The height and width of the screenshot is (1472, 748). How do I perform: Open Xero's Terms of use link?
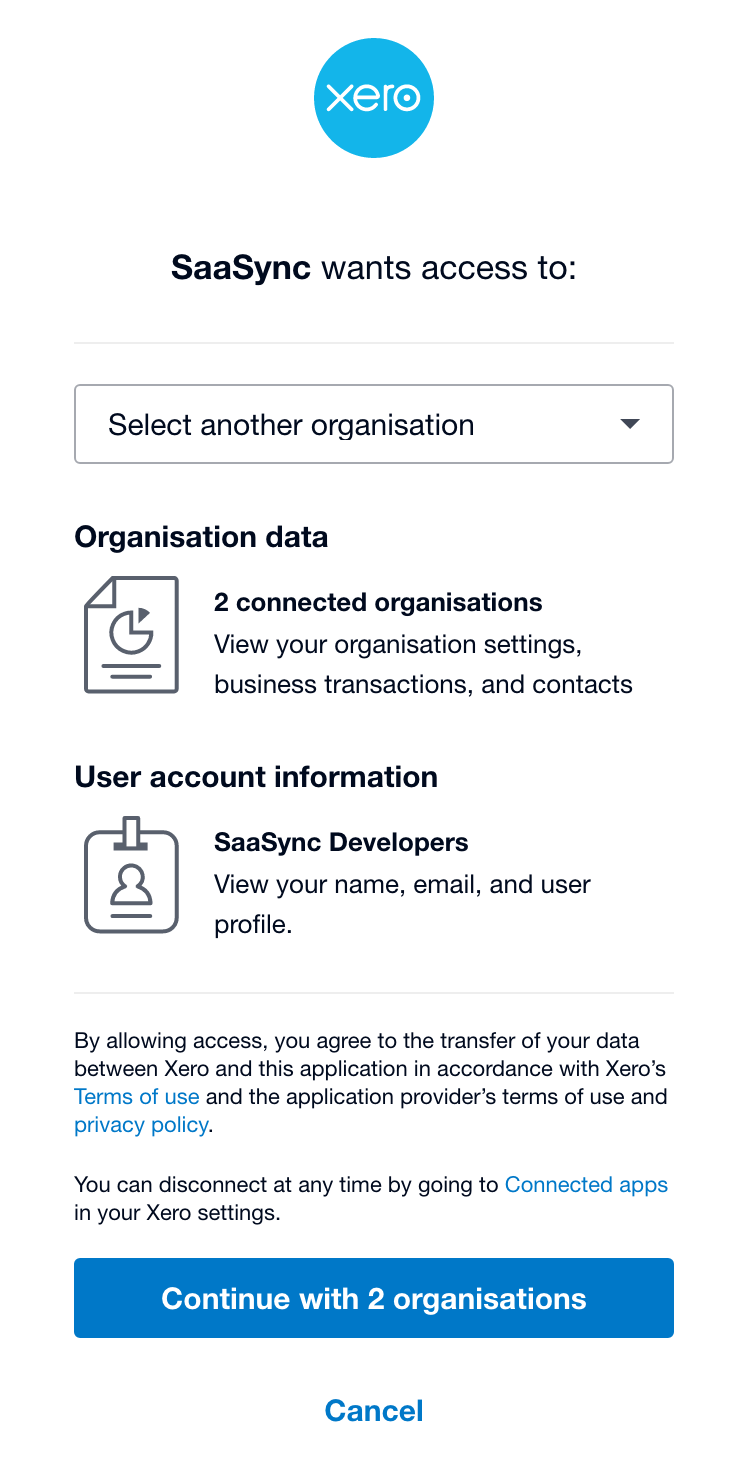point(137,1096)
